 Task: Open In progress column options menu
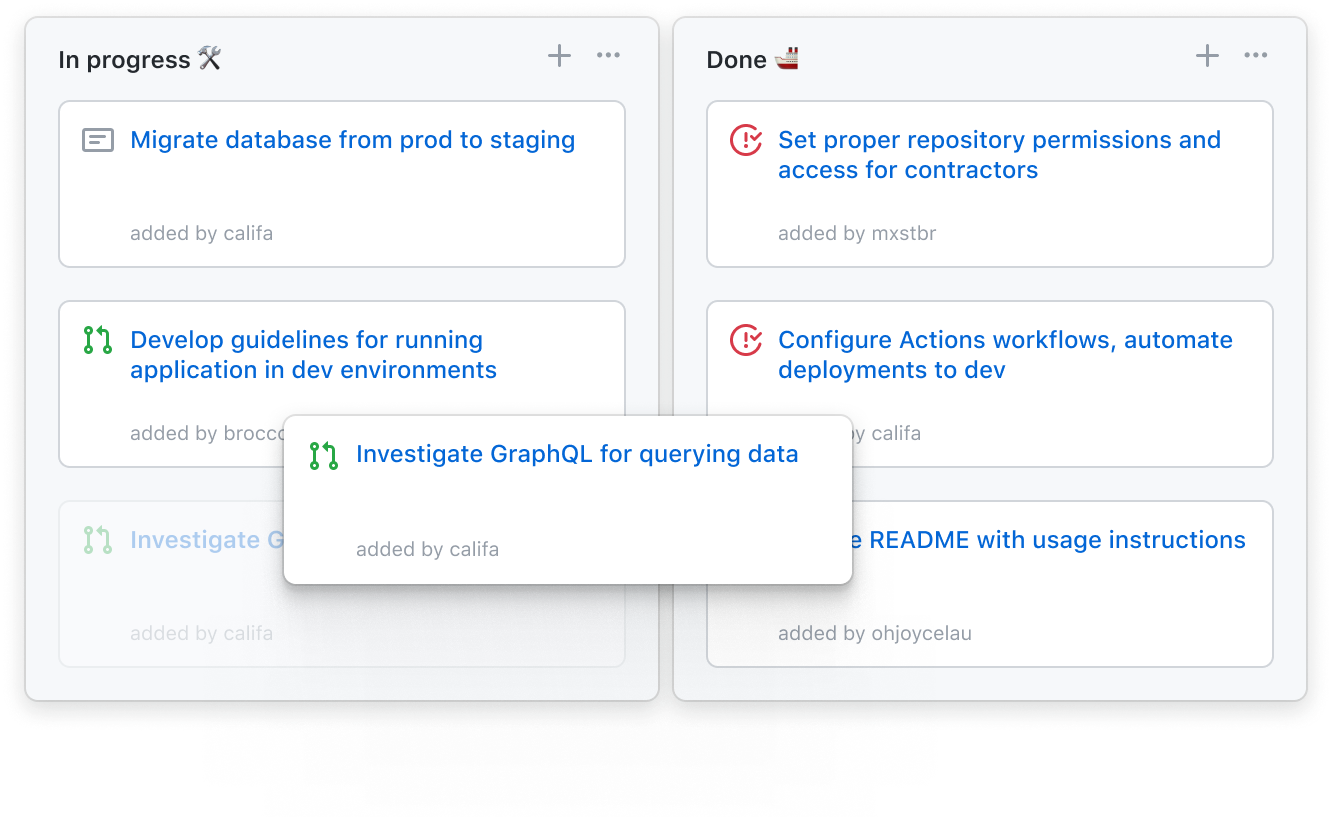tap(608, 56)
